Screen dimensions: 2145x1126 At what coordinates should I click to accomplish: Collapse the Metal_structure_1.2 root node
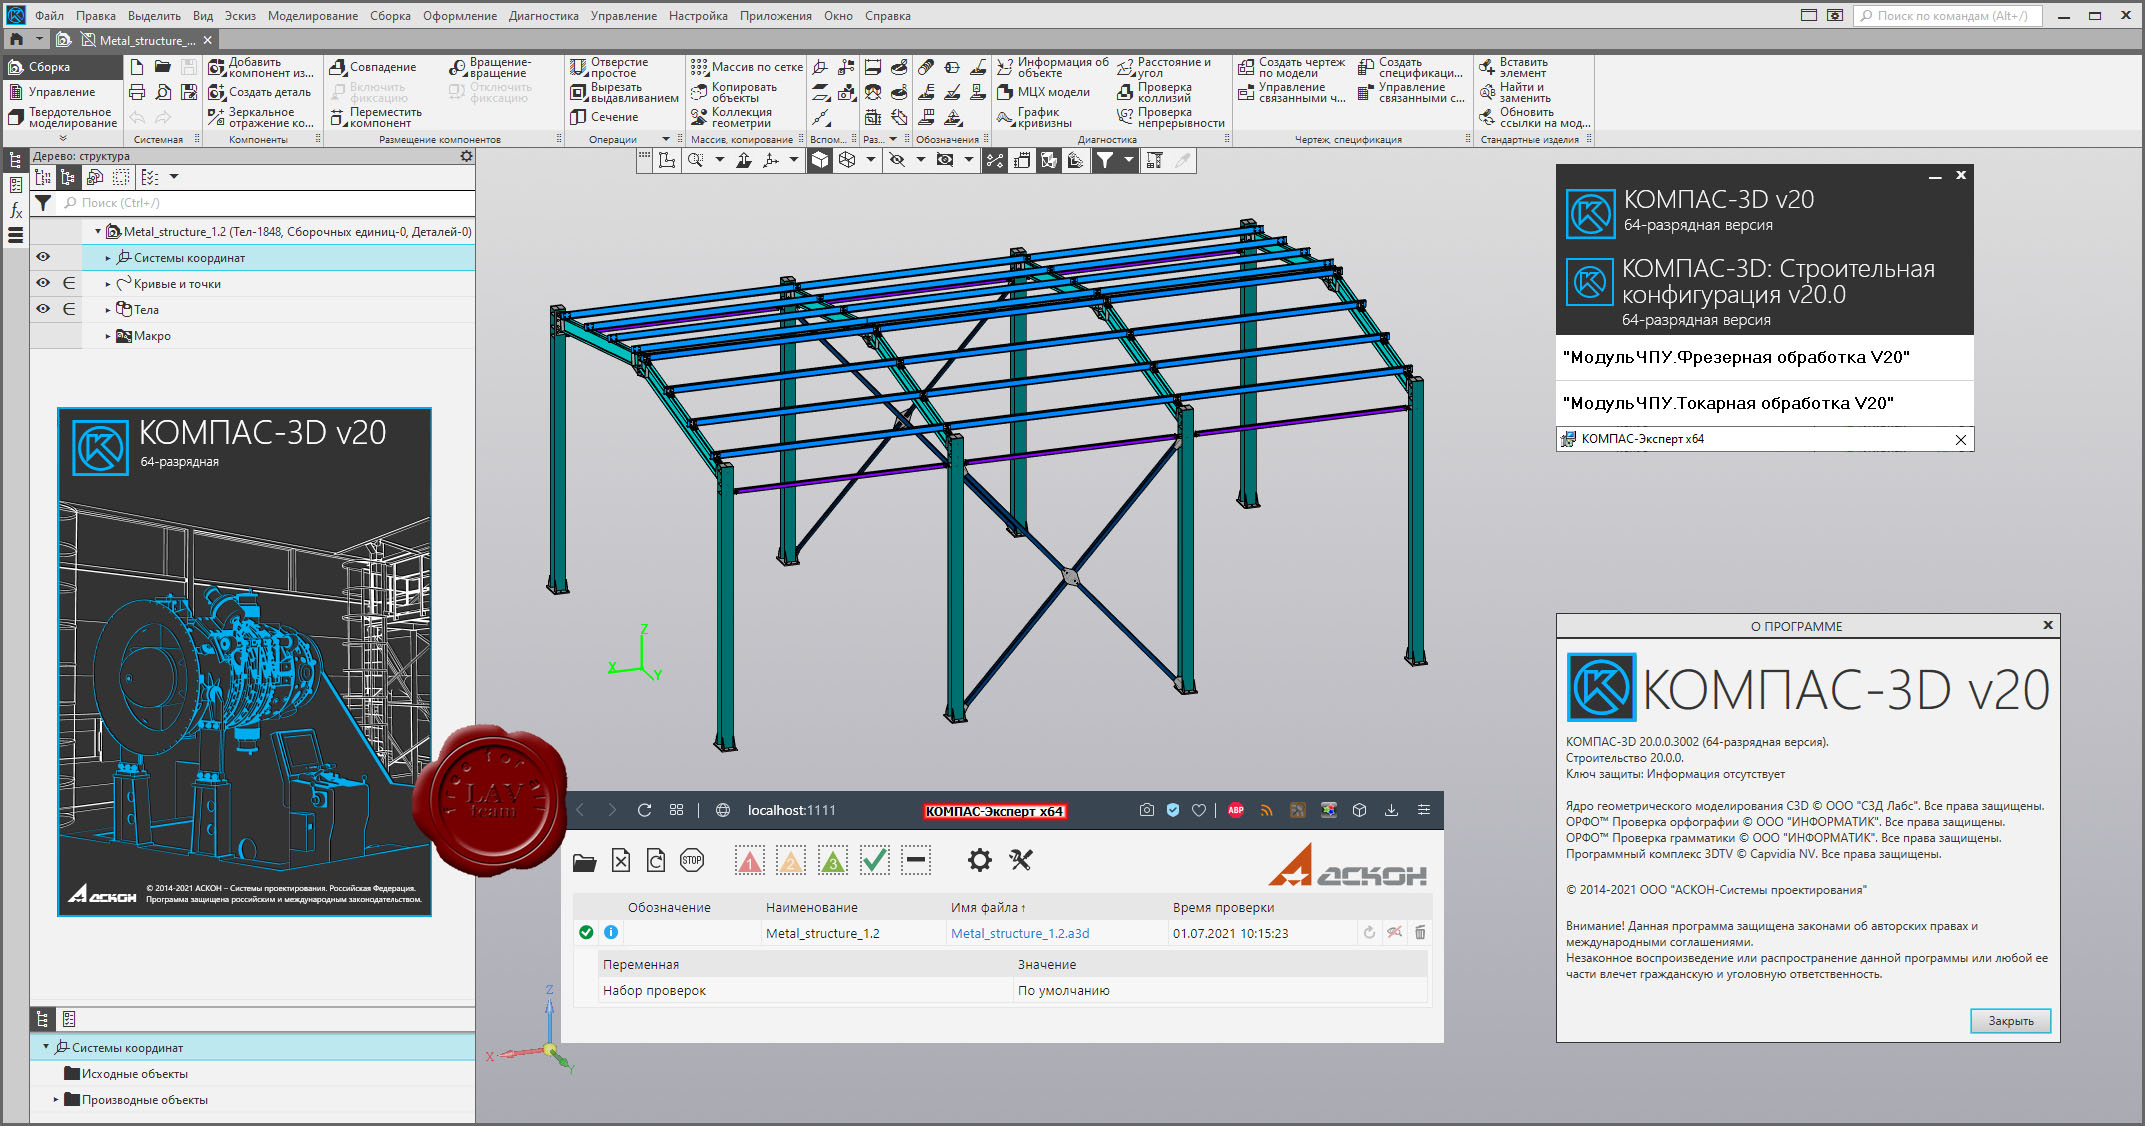[98, 231]
